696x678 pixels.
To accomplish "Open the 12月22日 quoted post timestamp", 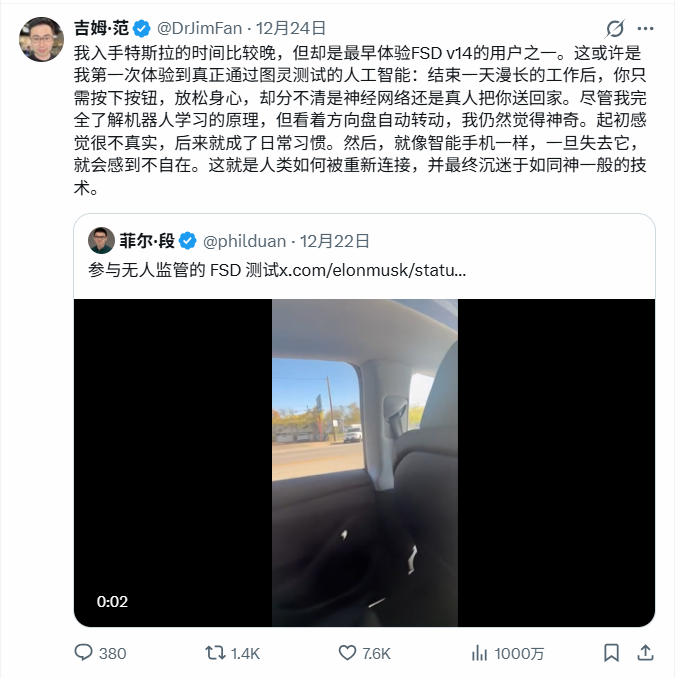I will coord(335,241).
